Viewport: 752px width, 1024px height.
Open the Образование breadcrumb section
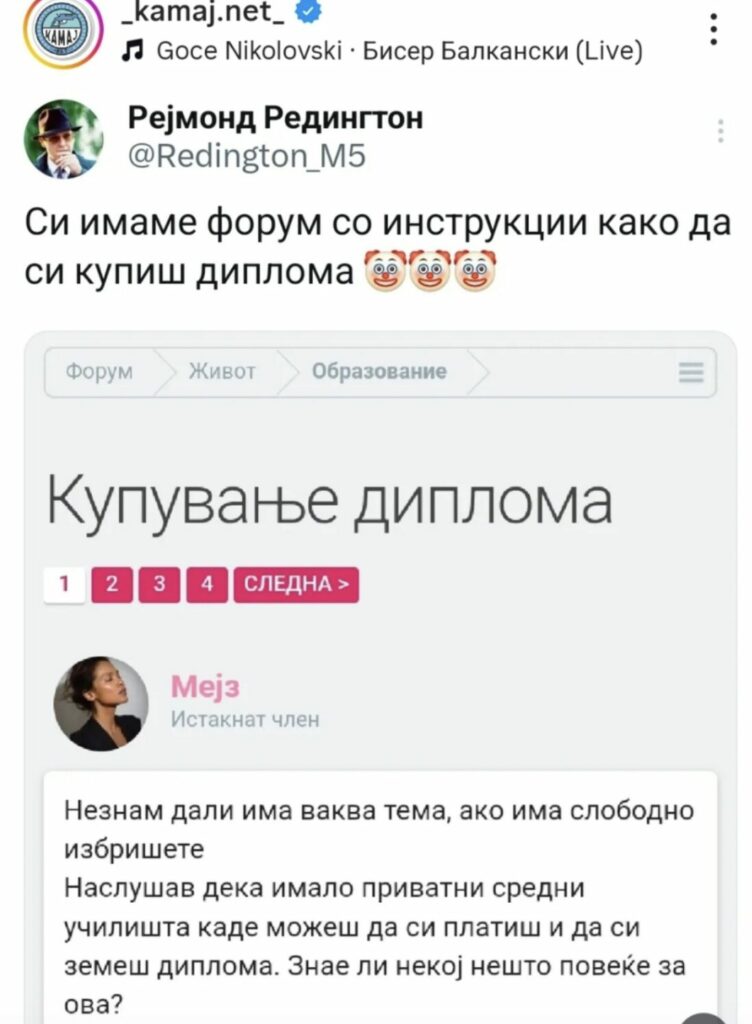tap(379, 371)
